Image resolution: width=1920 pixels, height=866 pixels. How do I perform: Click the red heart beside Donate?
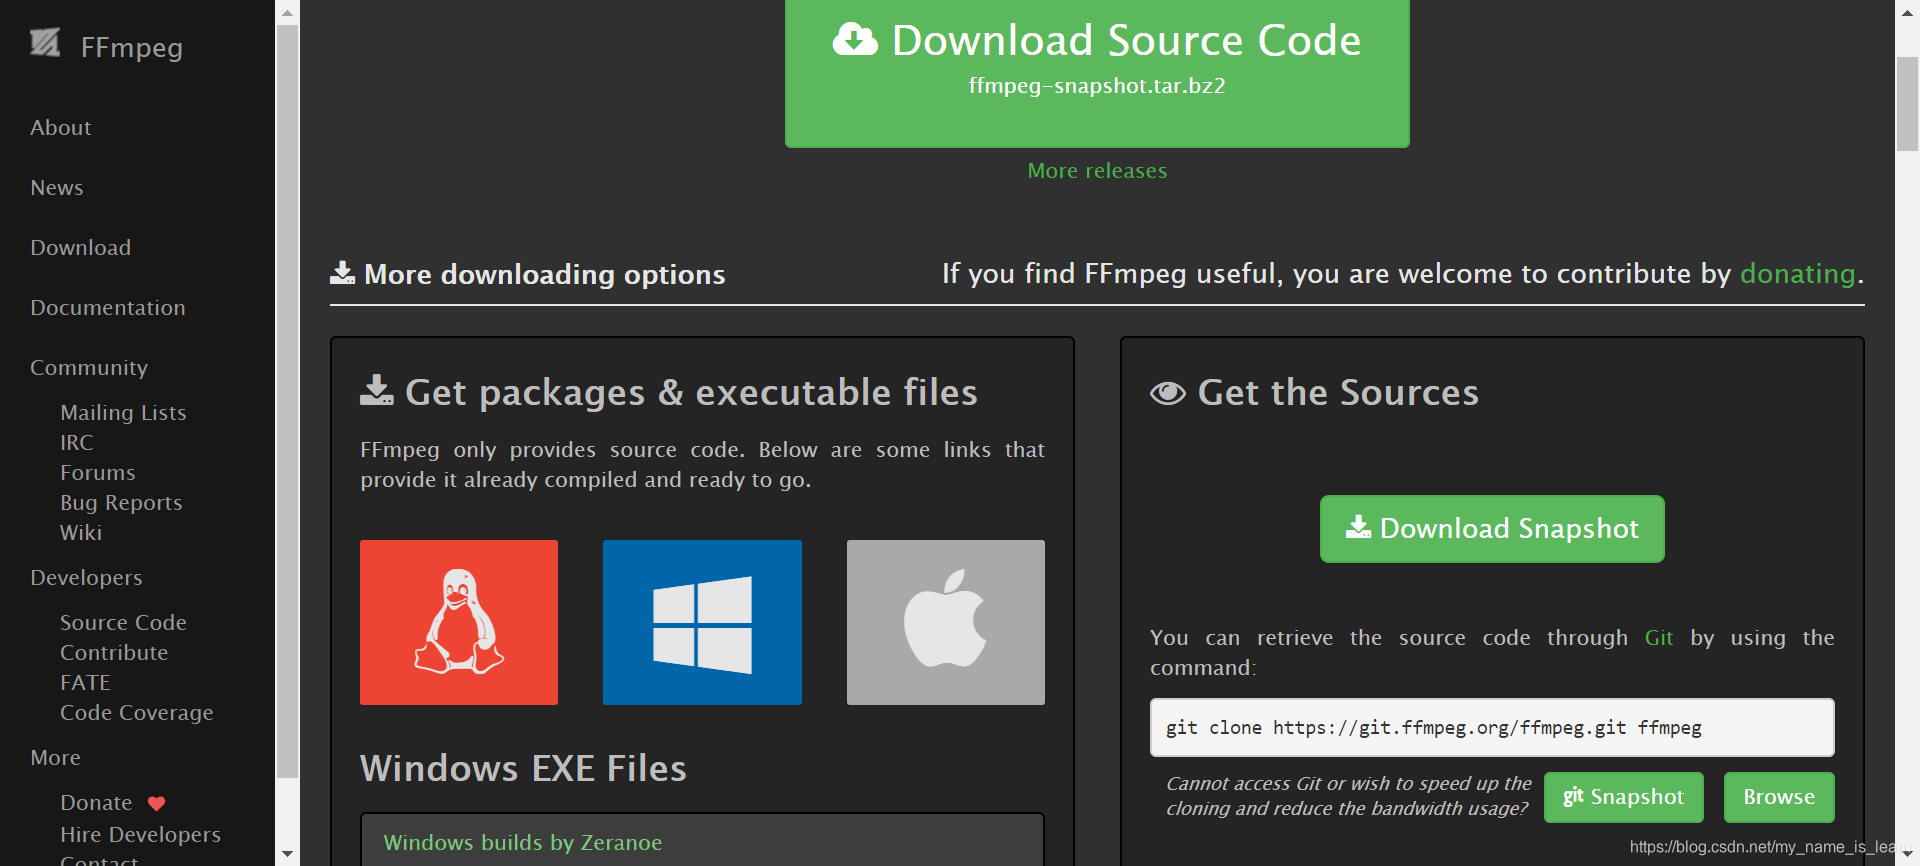pos(157,803)
